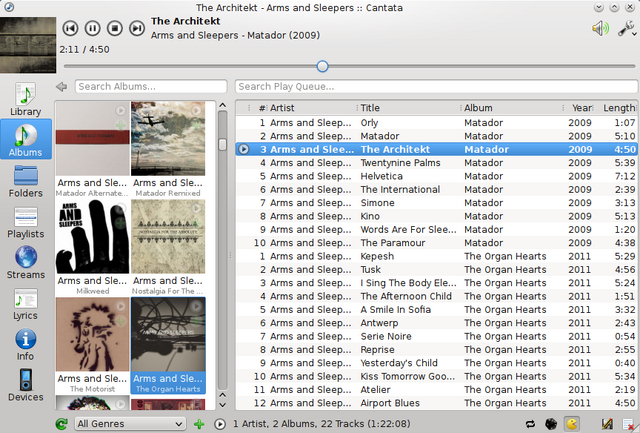This screenshot has height=433, width=640.
Task: Focus the Search Play Queue field
Action: tap(436, 87)
